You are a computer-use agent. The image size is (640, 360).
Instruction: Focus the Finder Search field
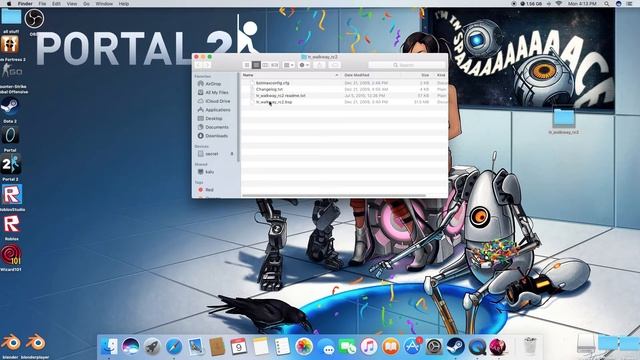(407, 65)
